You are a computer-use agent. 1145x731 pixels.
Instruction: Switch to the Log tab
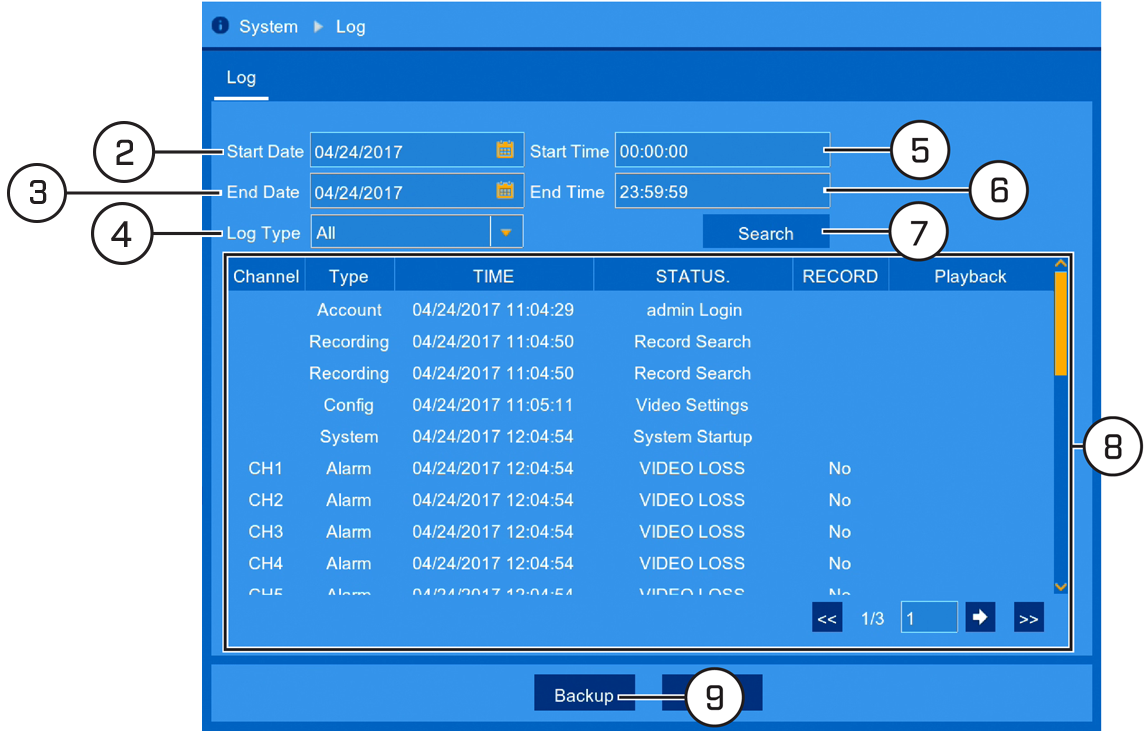click(x=241, y=78)
